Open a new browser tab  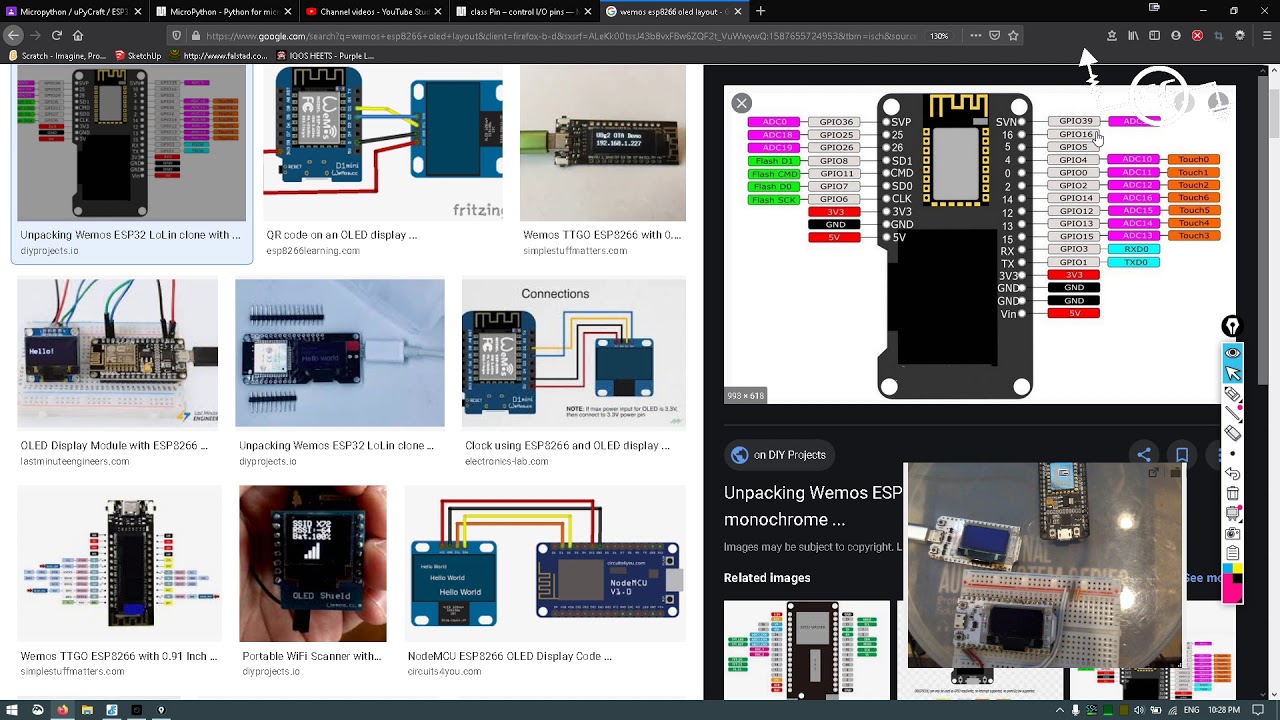(760, 11)
